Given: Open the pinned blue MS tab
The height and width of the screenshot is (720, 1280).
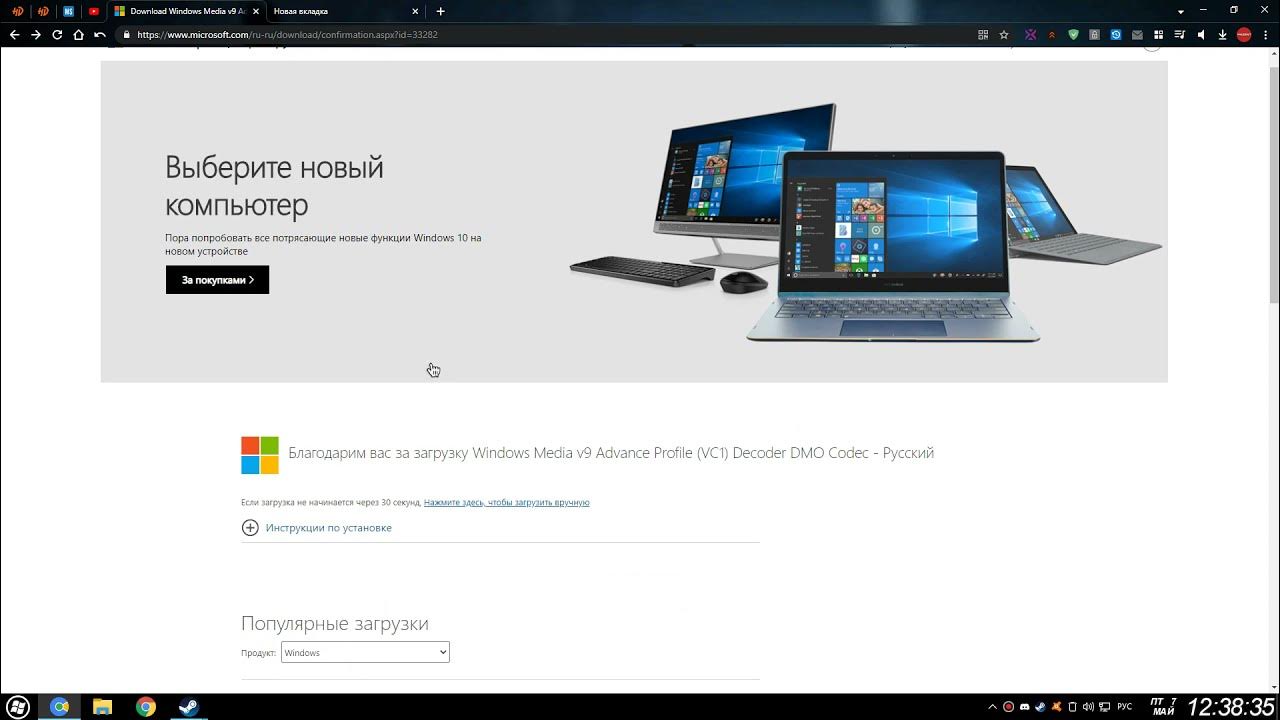Looking at the screenshot, I should pos(68,11).
